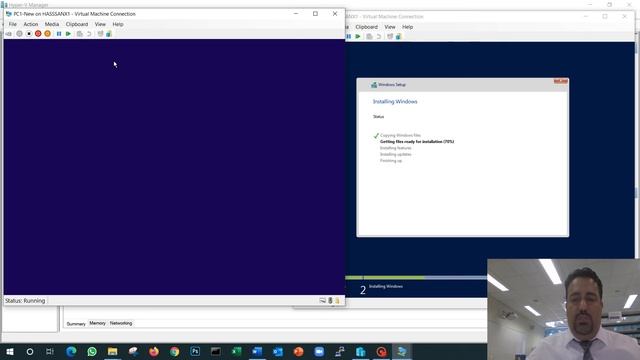The height and width of the screenshot is (360, 640).
Task: Click checkpoint icon in background VM toolbar
Action: [x=369, y=36]
